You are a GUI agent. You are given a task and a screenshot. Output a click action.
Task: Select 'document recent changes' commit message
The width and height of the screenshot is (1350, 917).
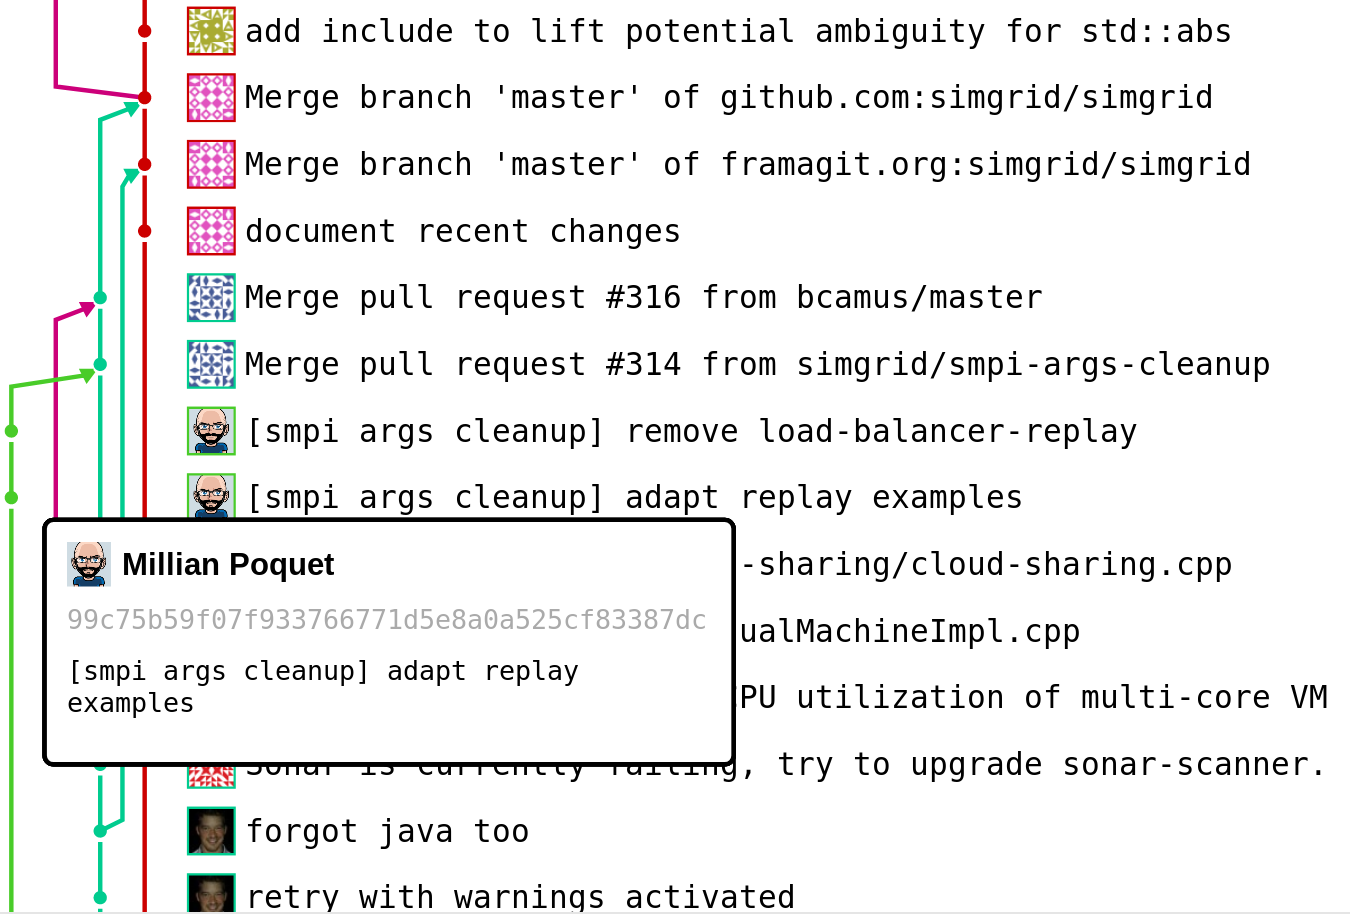[462, 232]
